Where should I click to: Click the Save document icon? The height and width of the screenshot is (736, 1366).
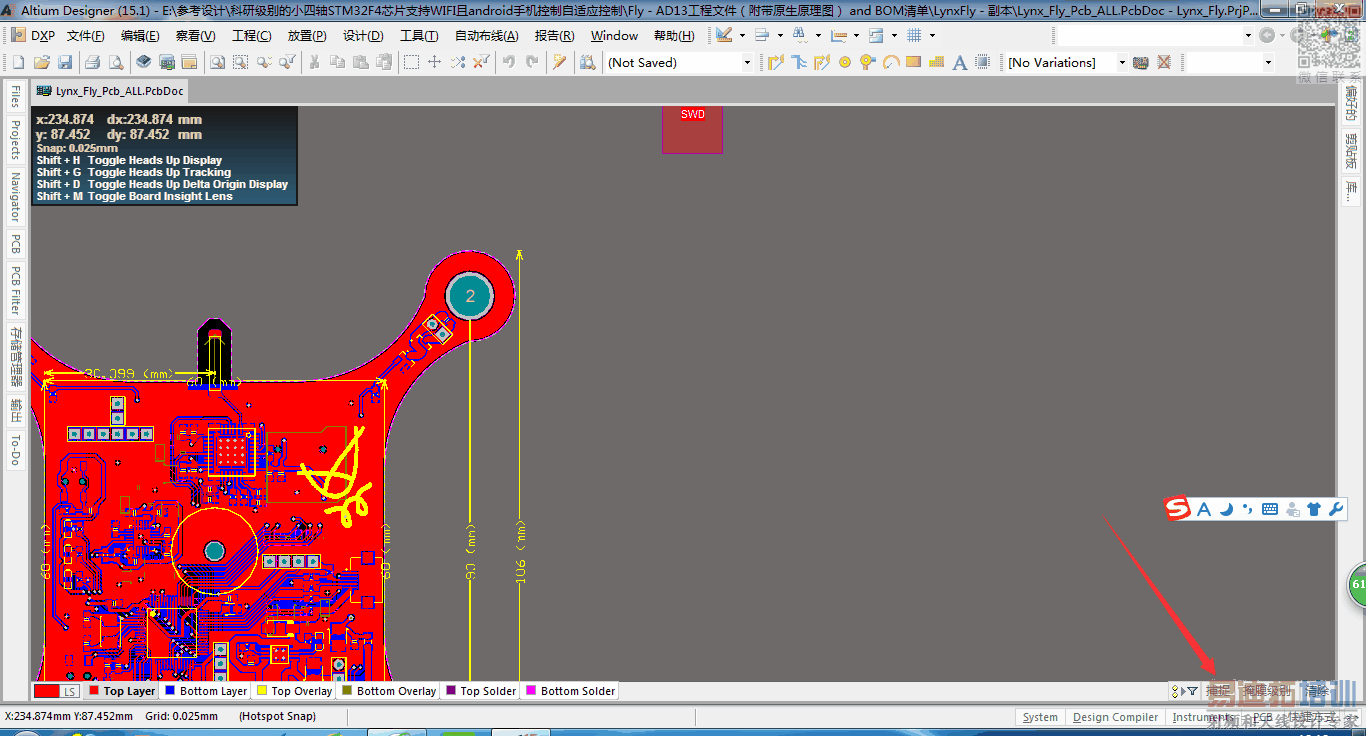[x=64, y=62]
